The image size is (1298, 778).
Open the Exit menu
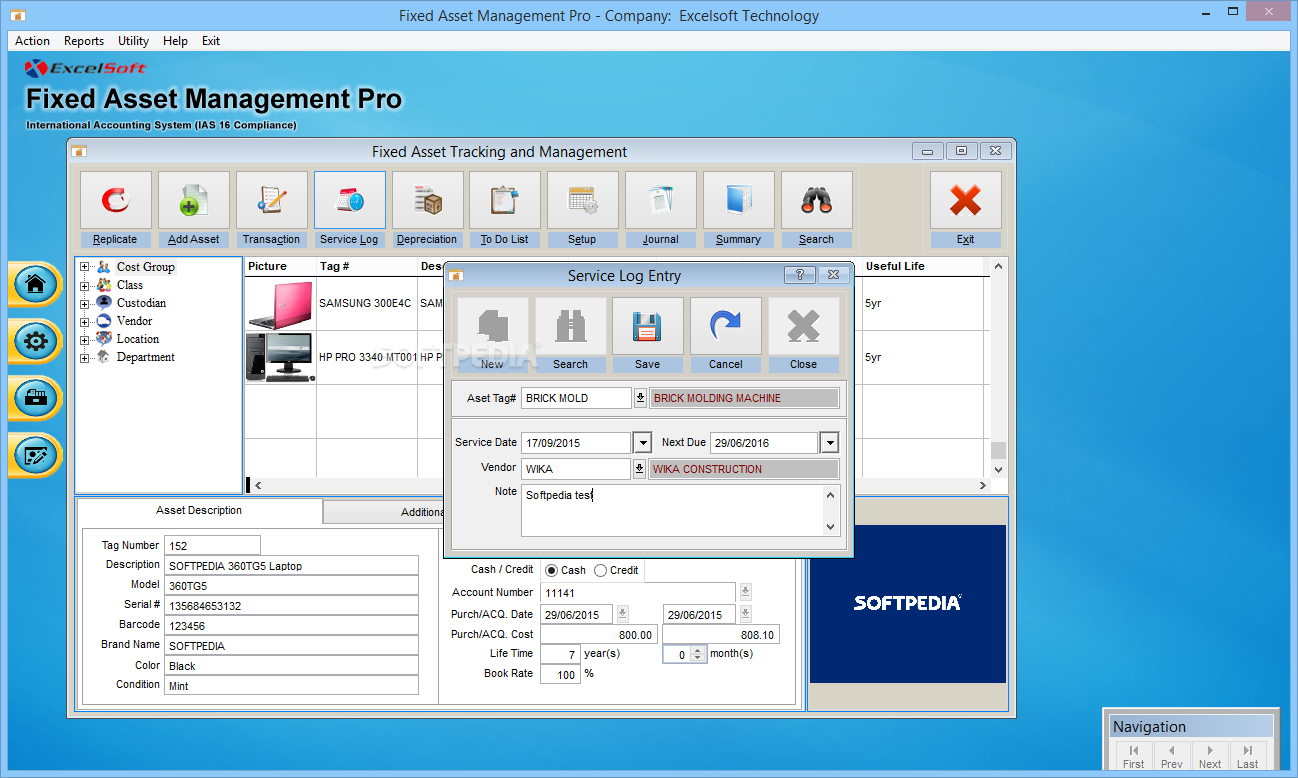pos(211,41)
